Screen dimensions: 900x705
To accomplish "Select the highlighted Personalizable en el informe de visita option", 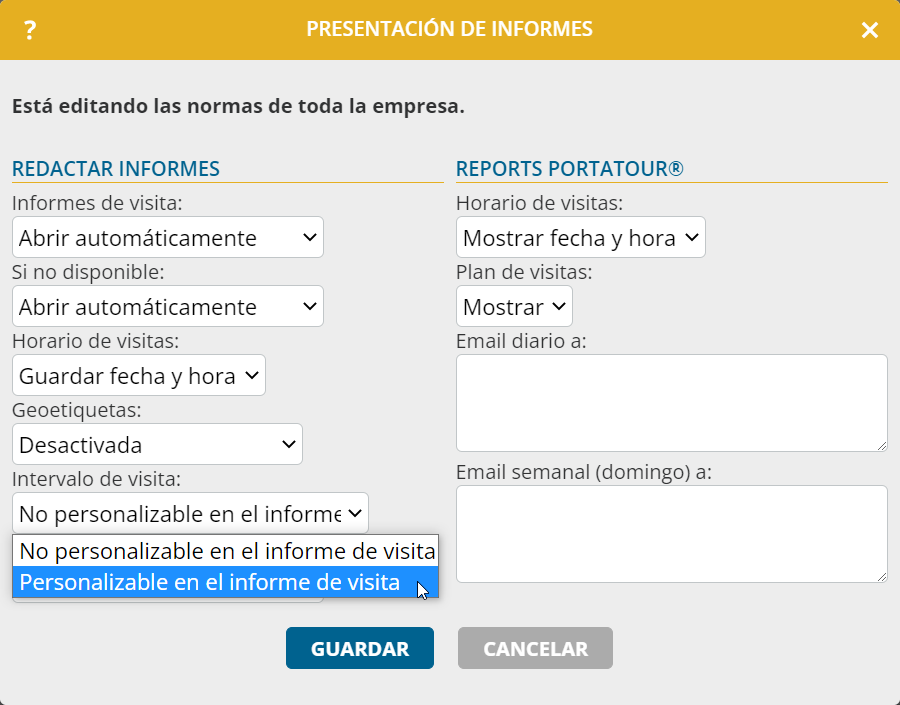I will tap(226, 582).
